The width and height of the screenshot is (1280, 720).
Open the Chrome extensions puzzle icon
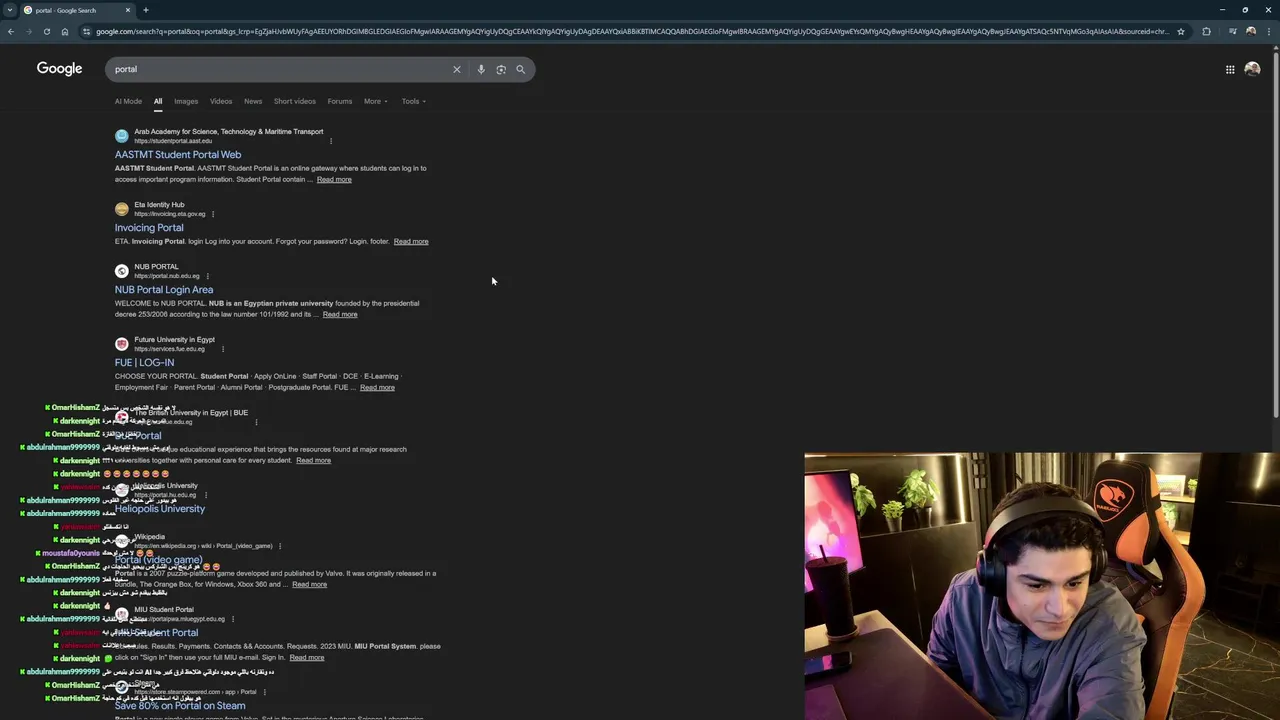1206,31
